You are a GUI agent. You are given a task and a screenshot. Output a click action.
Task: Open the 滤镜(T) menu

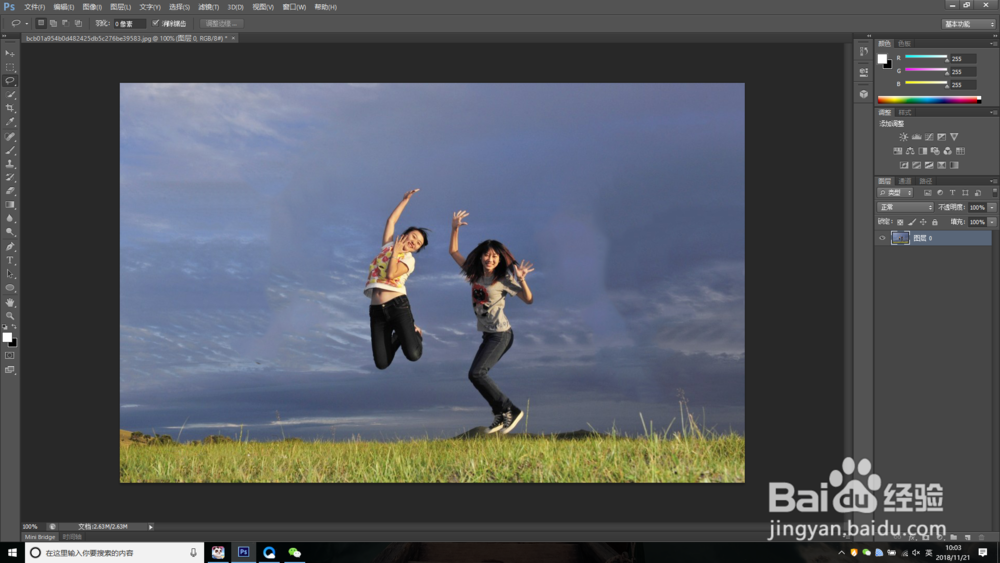tap(208, 7)
